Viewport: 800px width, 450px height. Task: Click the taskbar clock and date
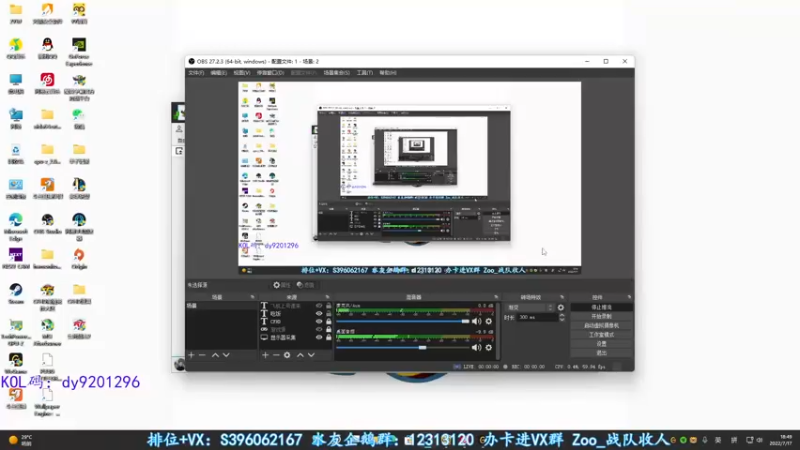coord(781,440)
